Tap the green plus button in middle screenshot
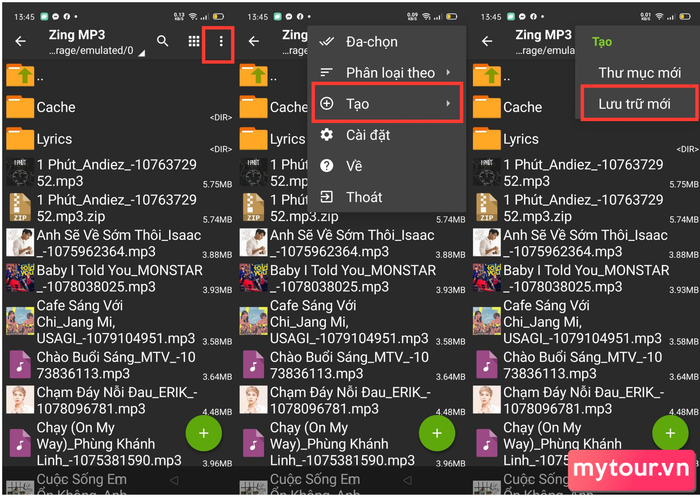 pyautogui.click(x=437, y=433)
